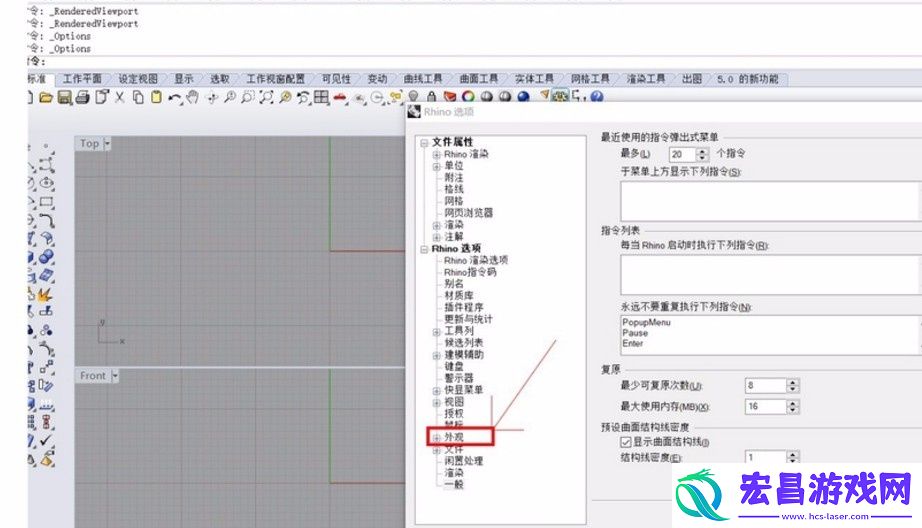Click the 结构线密度 value field
Image resolution: width=922 pixels, height=528 pixels.
point(766,457)
